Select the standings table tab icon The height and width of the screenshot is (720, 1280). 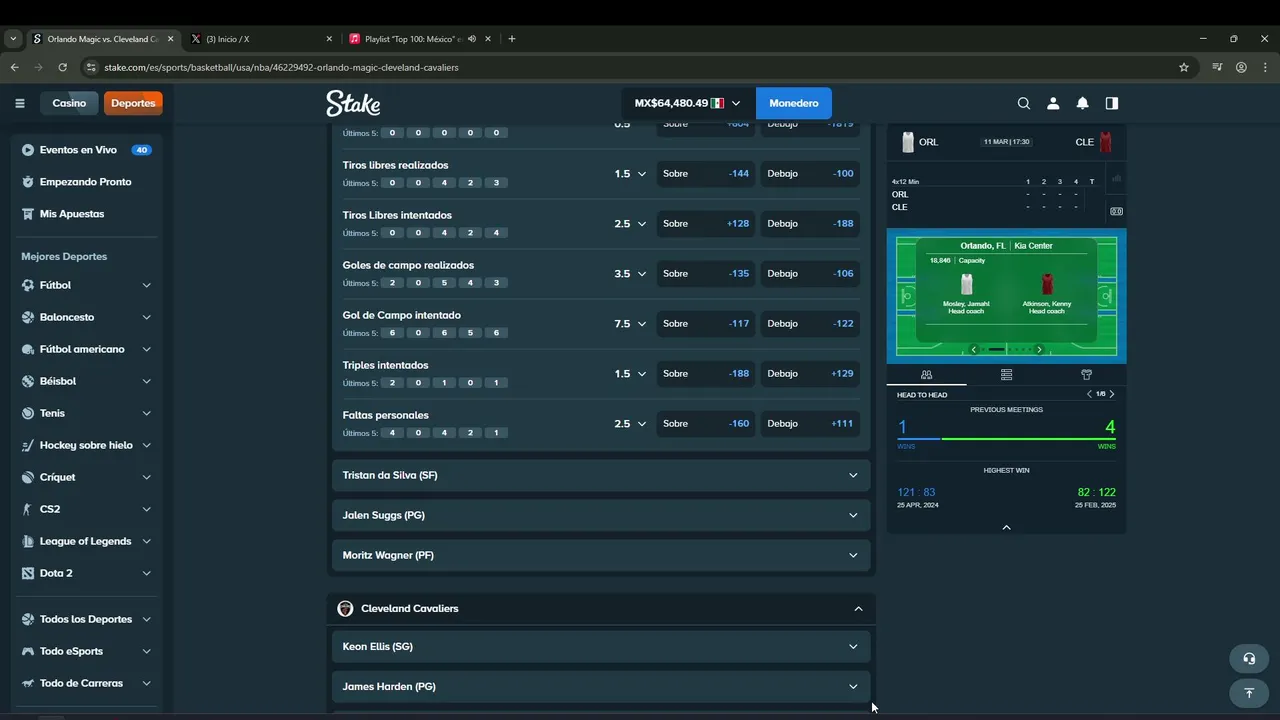pyautogui.click(x=1006, y=375)
